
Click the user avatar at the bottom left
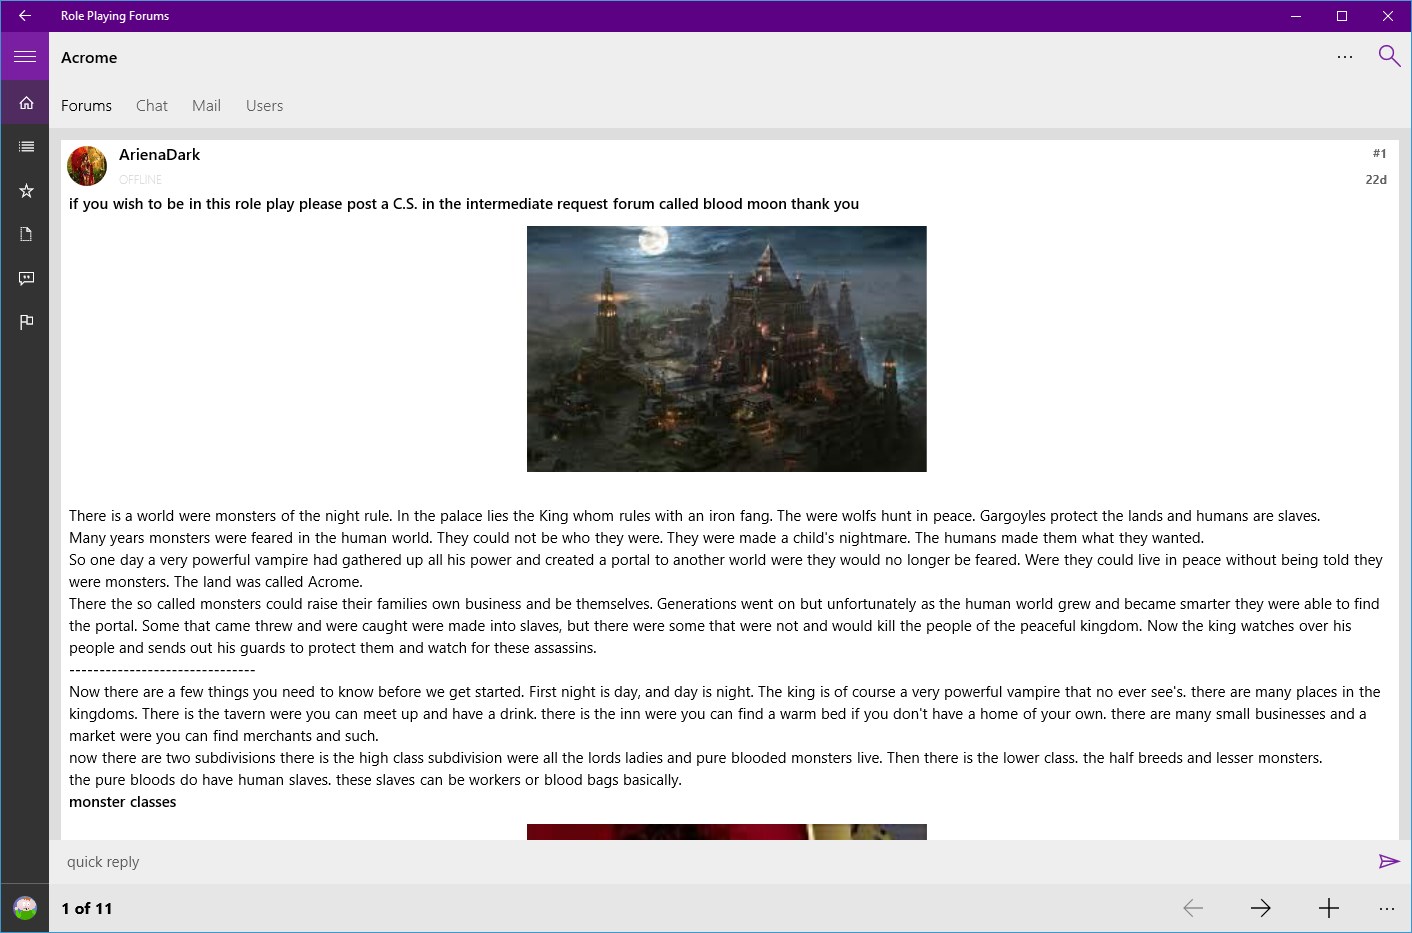tap(24, 908)
